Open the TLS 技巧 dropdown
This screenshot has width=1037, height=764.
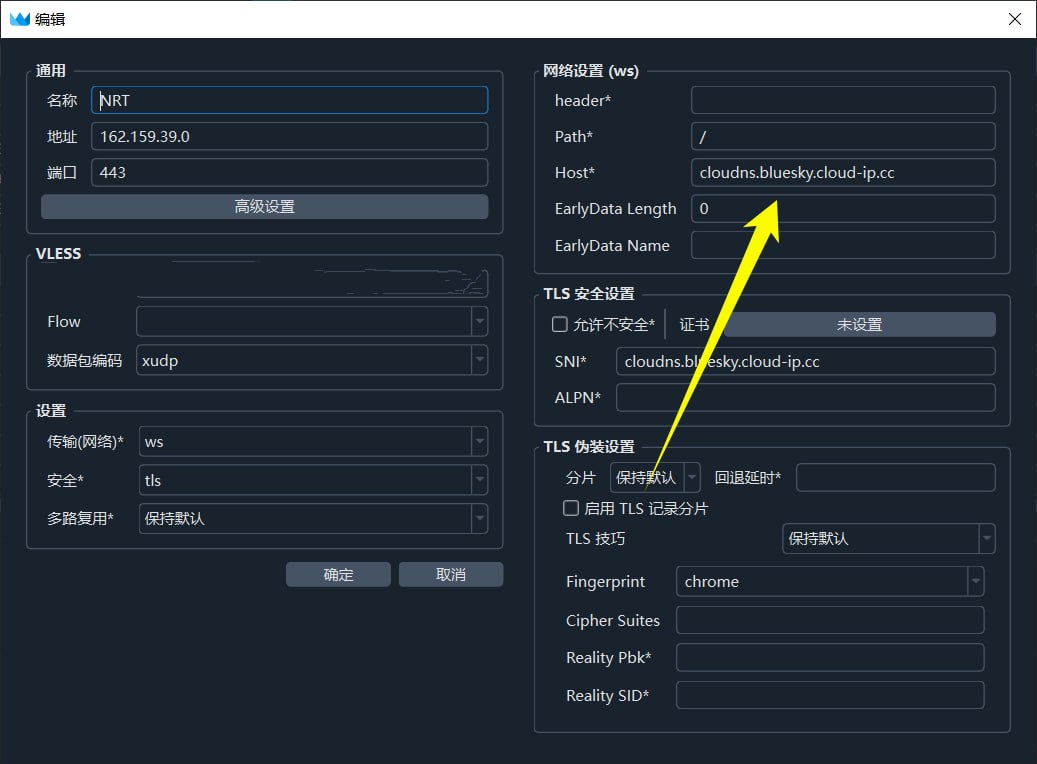click(x=888, y=538)
